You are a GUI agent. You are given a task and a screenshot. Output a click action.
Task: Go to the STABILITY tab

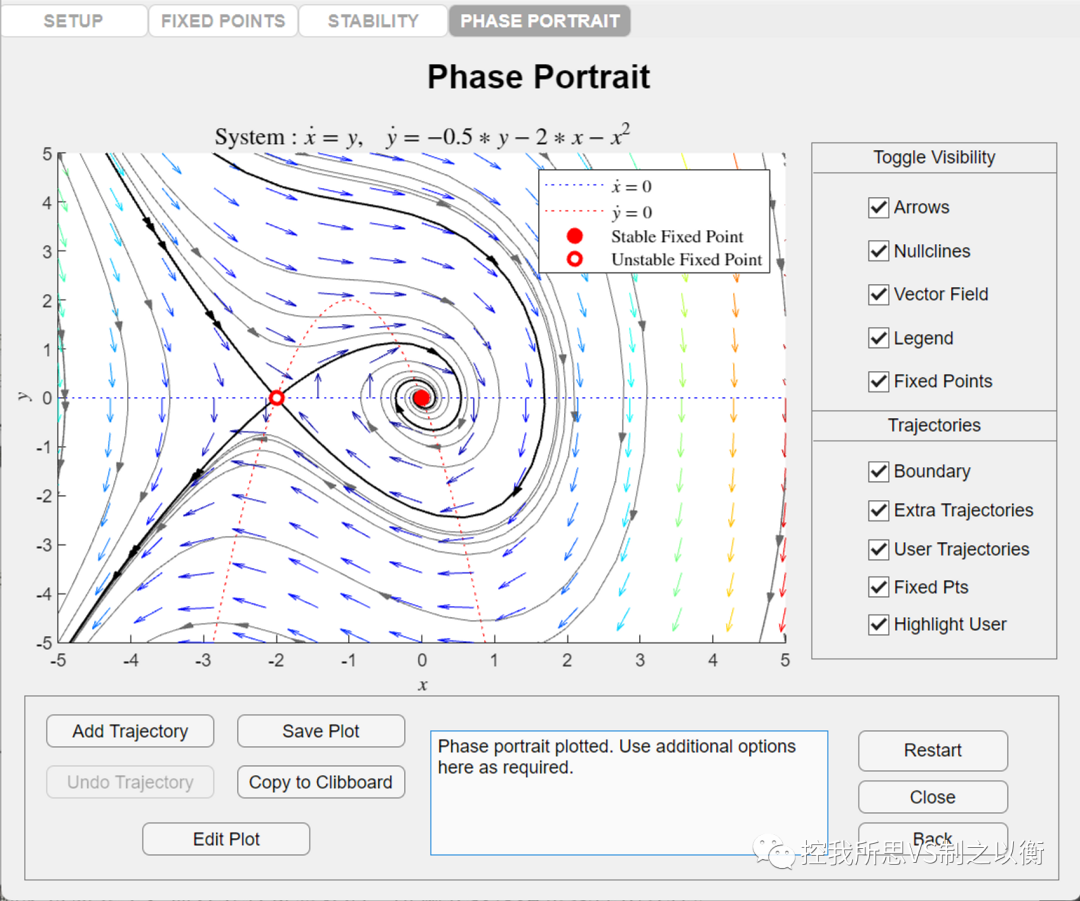click(x=373, y=21)
